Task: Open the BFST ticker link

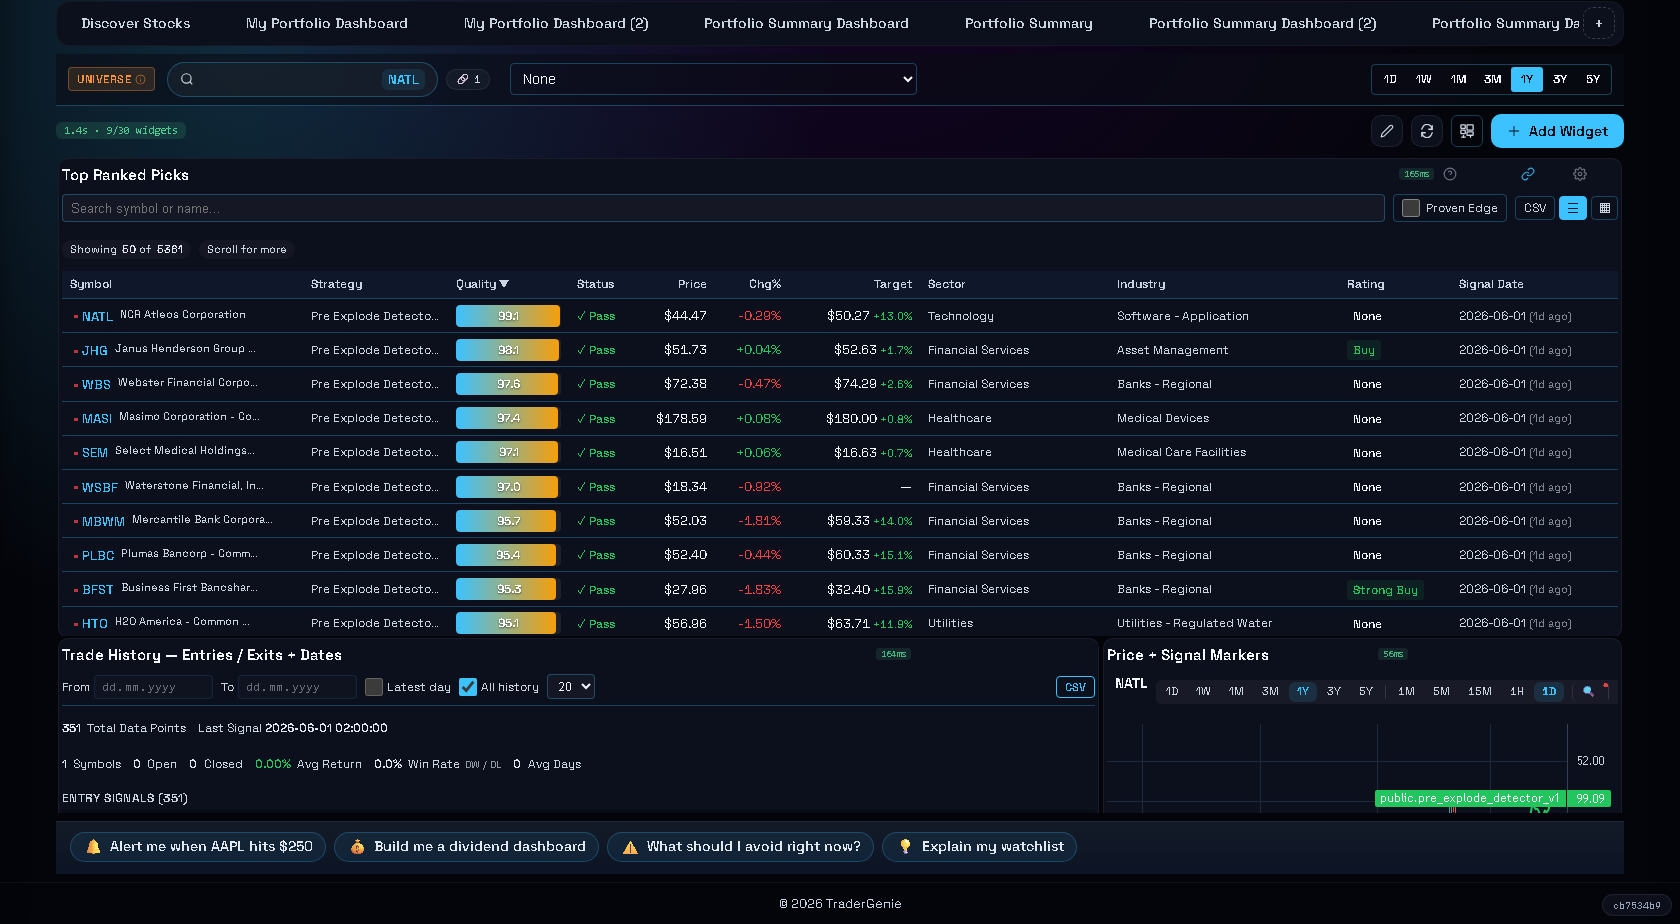Action: point(98,590)
